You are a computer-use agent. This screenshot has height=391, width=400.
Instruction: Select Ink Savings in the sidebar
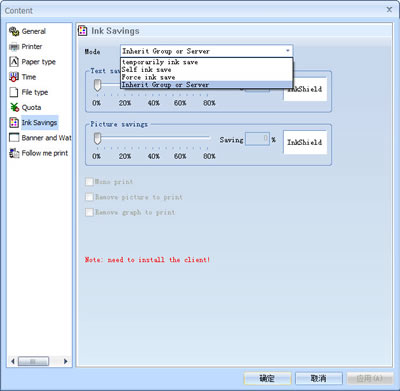[39, 123]
